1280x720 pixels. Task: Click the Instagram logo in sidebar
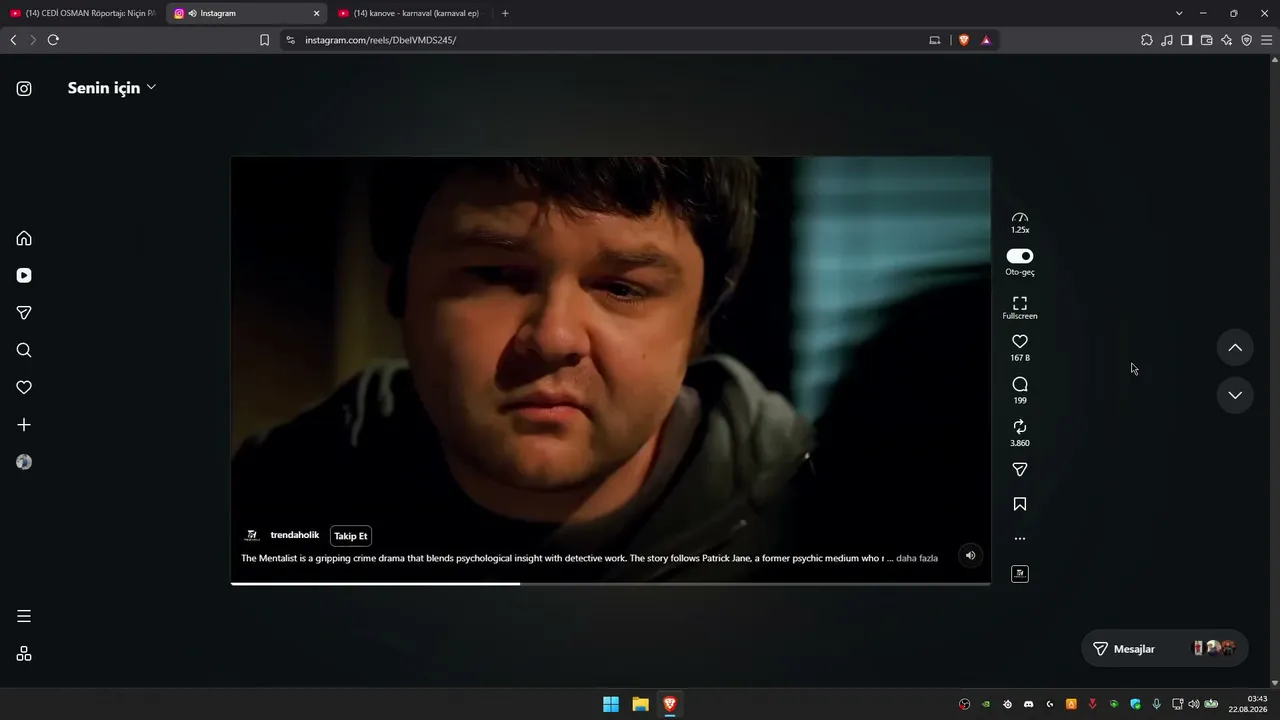click(24, 88)
